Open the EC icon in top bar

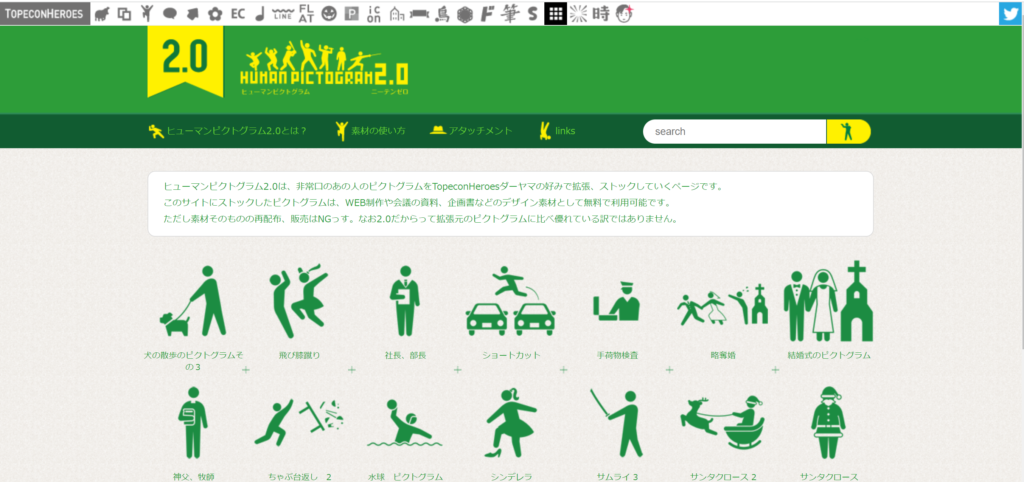pyautogui.click(x=238, y=13)
